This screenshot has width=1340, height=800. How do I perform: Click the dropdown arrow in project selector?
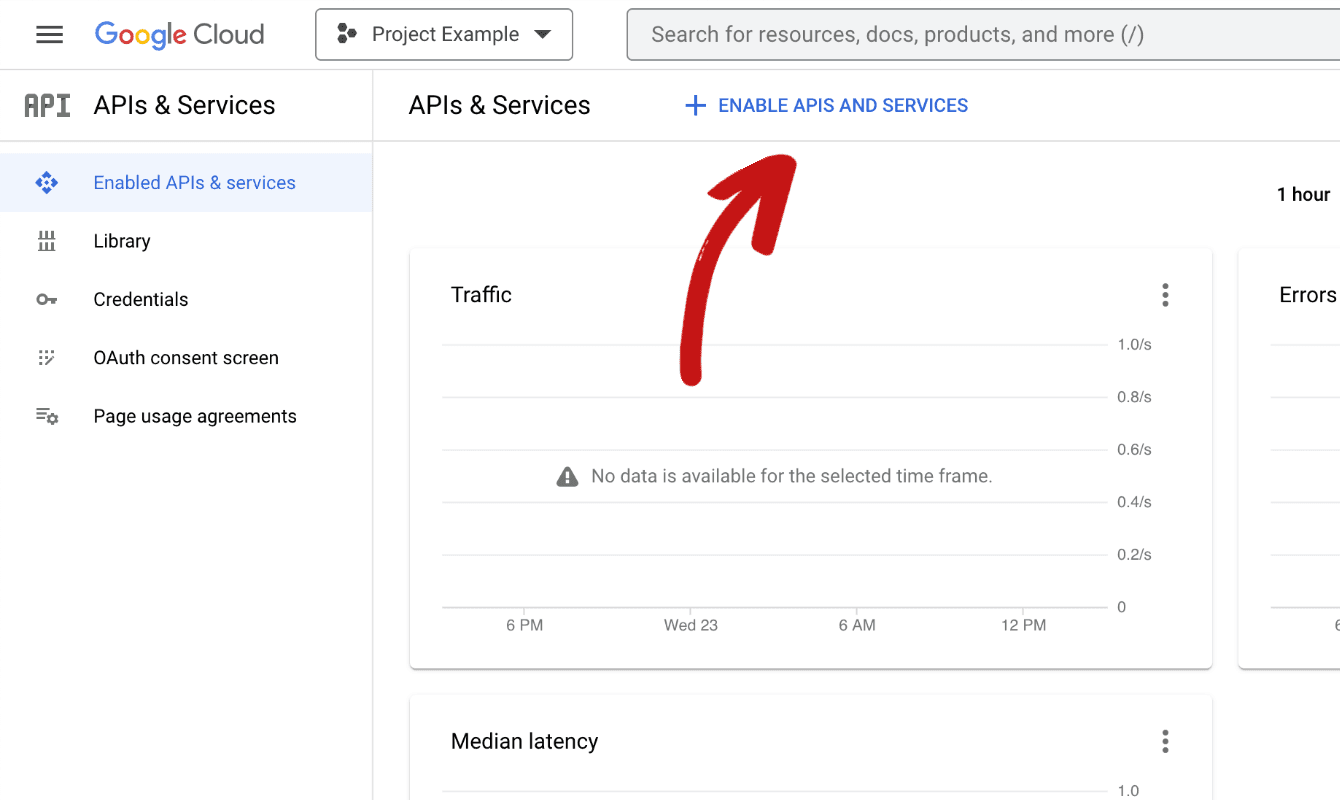click(542, 34)
